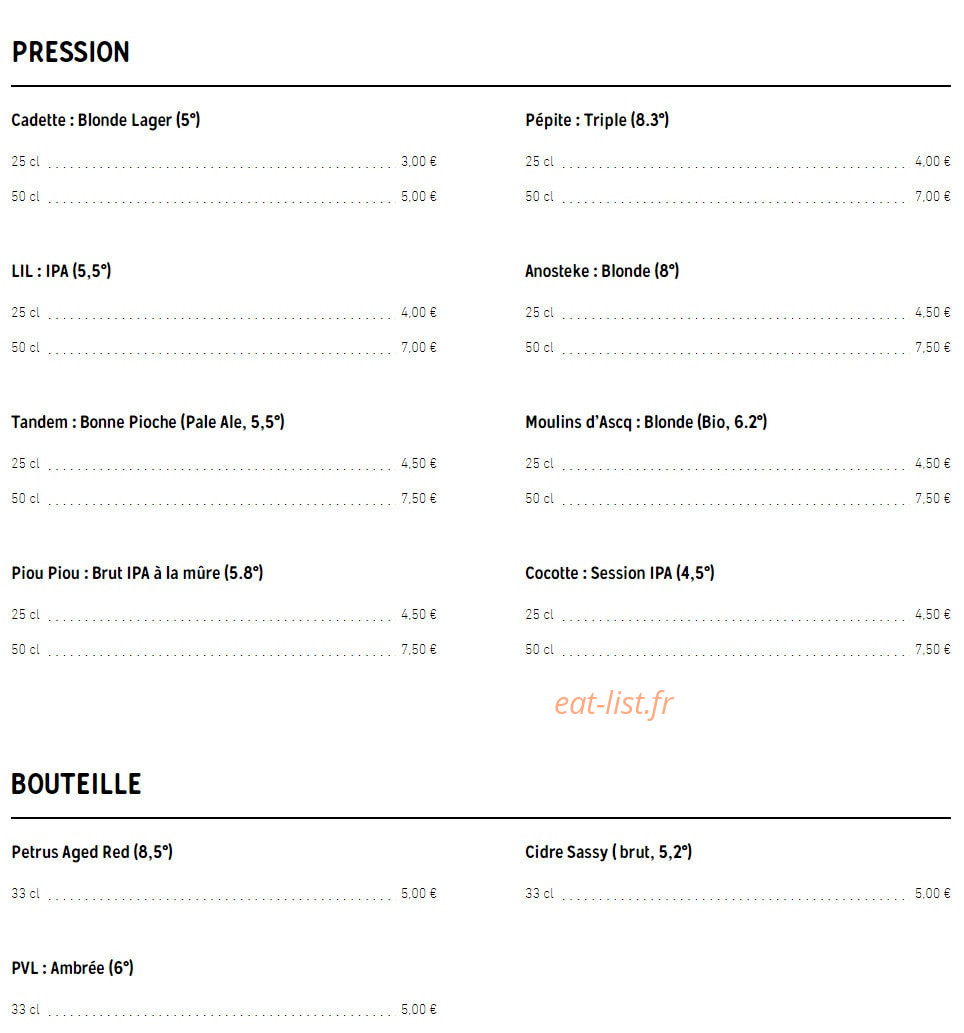Open the eat-list.fr watermark link

coord(613,703)
